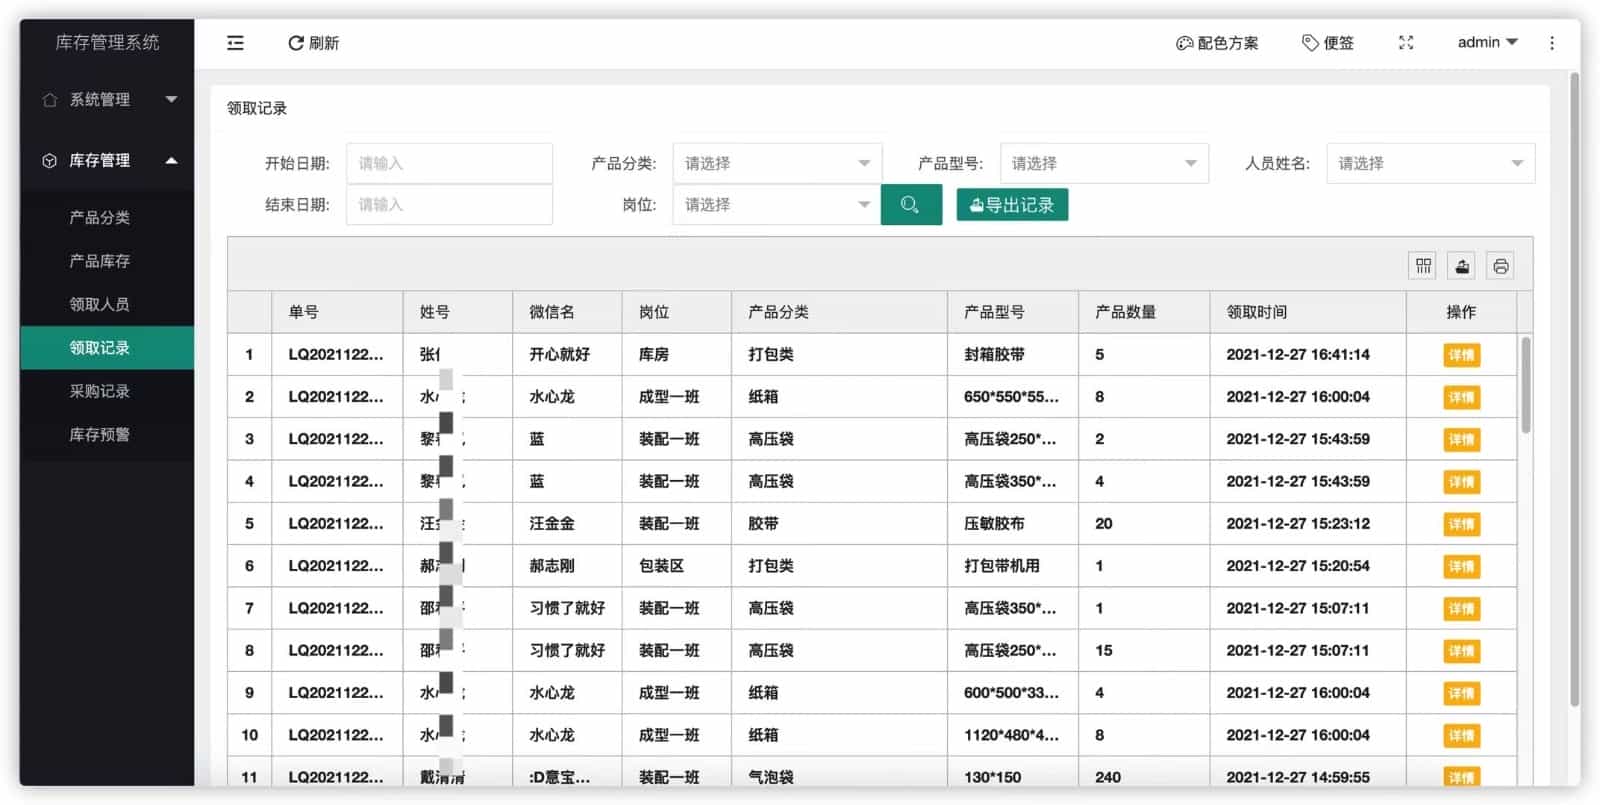Open the 岗位 select dropdown
The image size is (1600, 805).
tap(777, 205)
